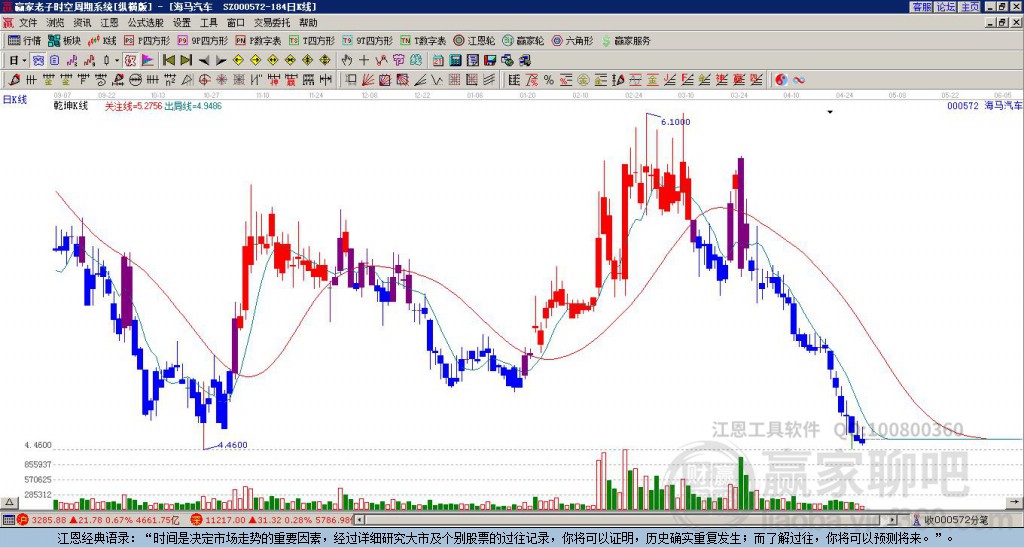
Task: Toggle the 权 price adjustment button
Action: tap(130, 61)
